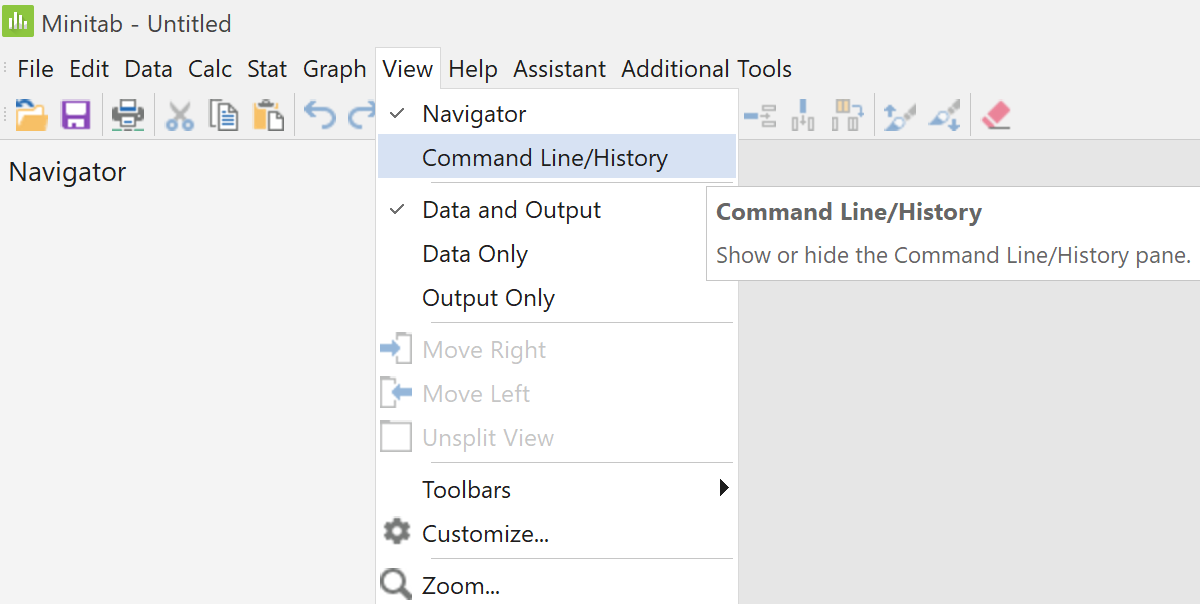Open the Data menu

[x=148, y=69]
